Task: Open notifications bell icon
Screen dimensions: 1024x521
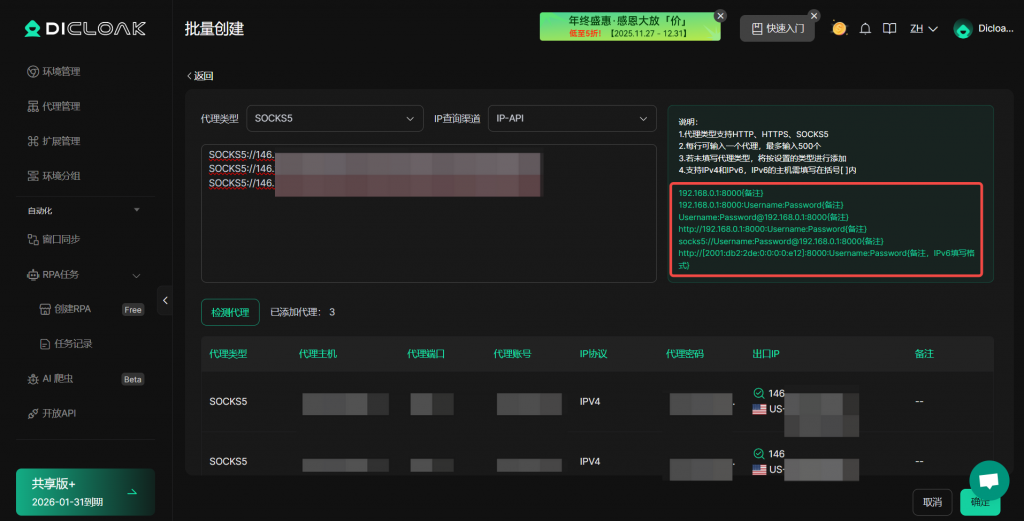Action: coord(866,29)
